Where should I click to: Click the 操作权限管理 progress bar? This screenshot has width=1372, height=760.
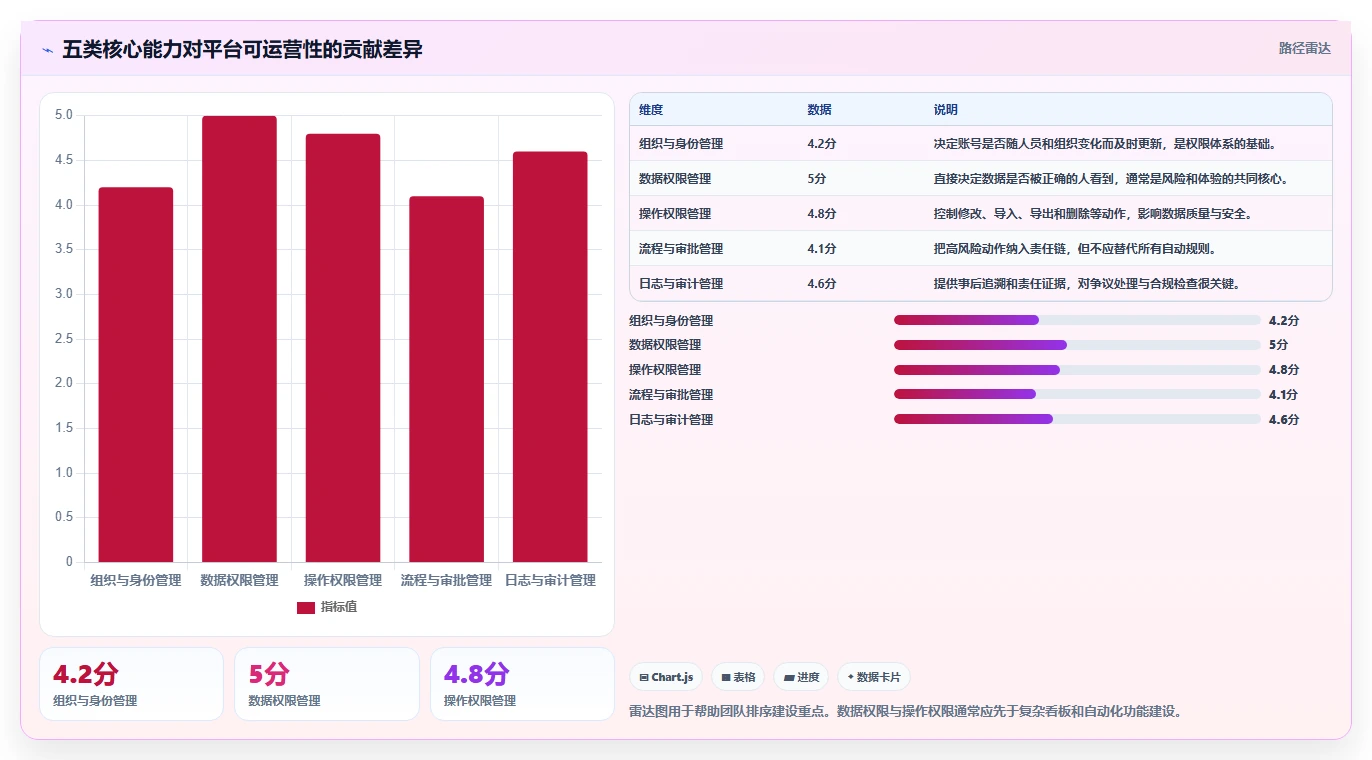1077,370
